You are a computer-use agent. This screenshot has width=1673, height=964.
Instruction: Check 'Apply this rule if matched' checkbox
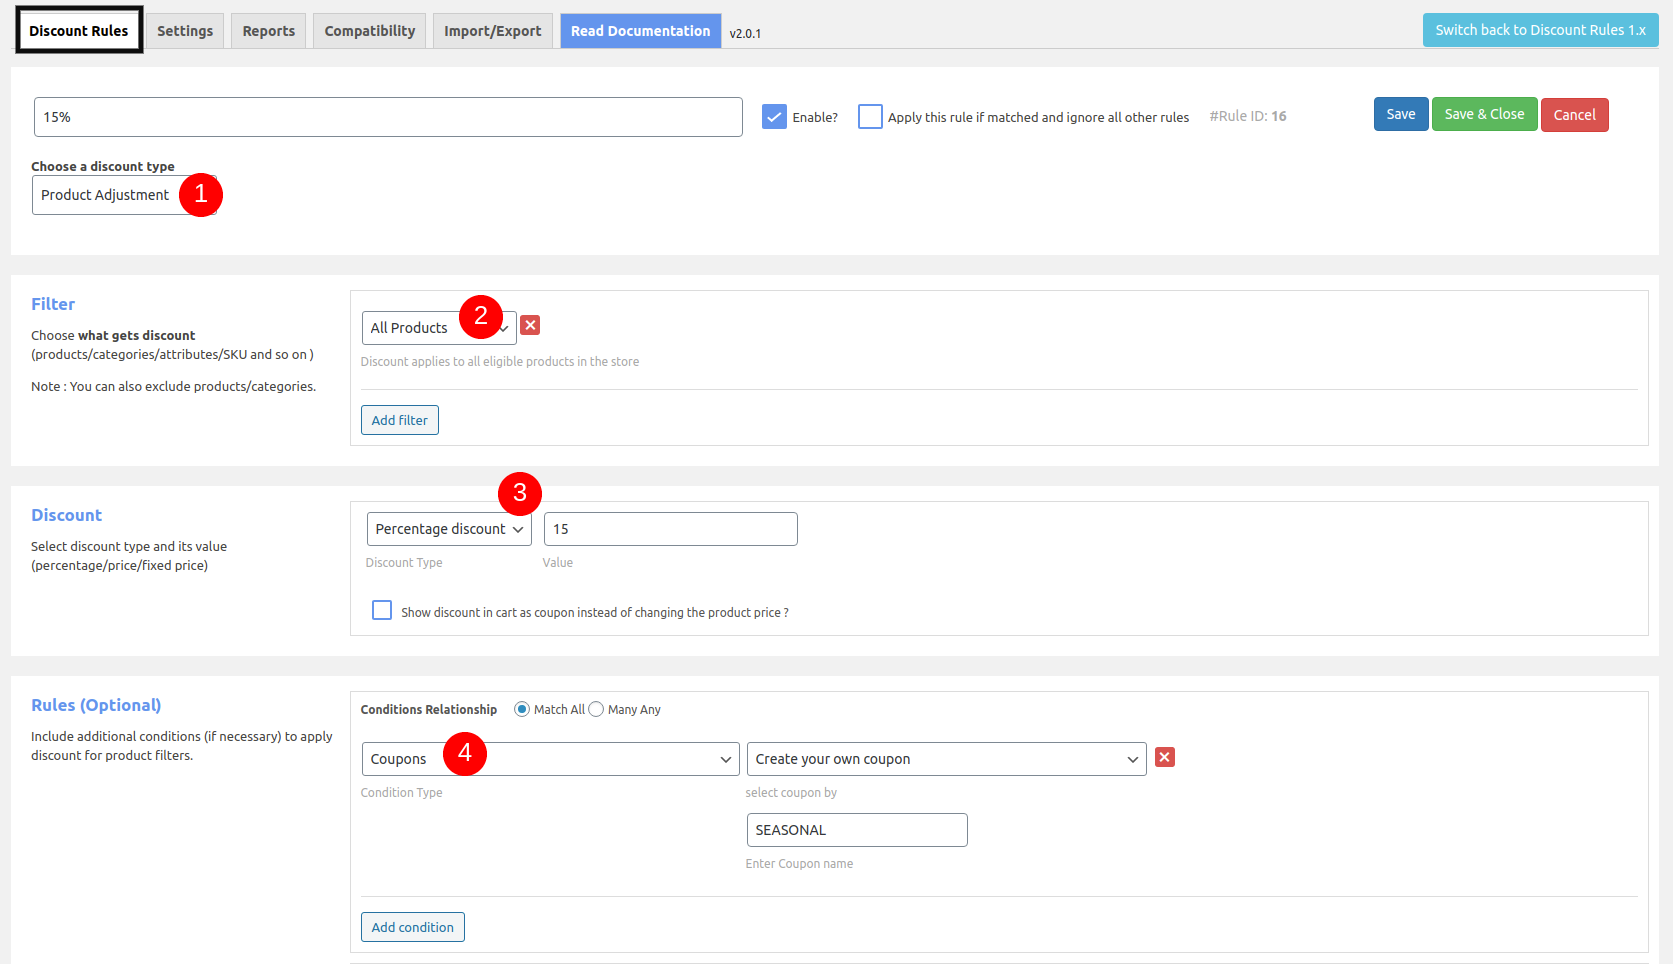tap(870, 117)
